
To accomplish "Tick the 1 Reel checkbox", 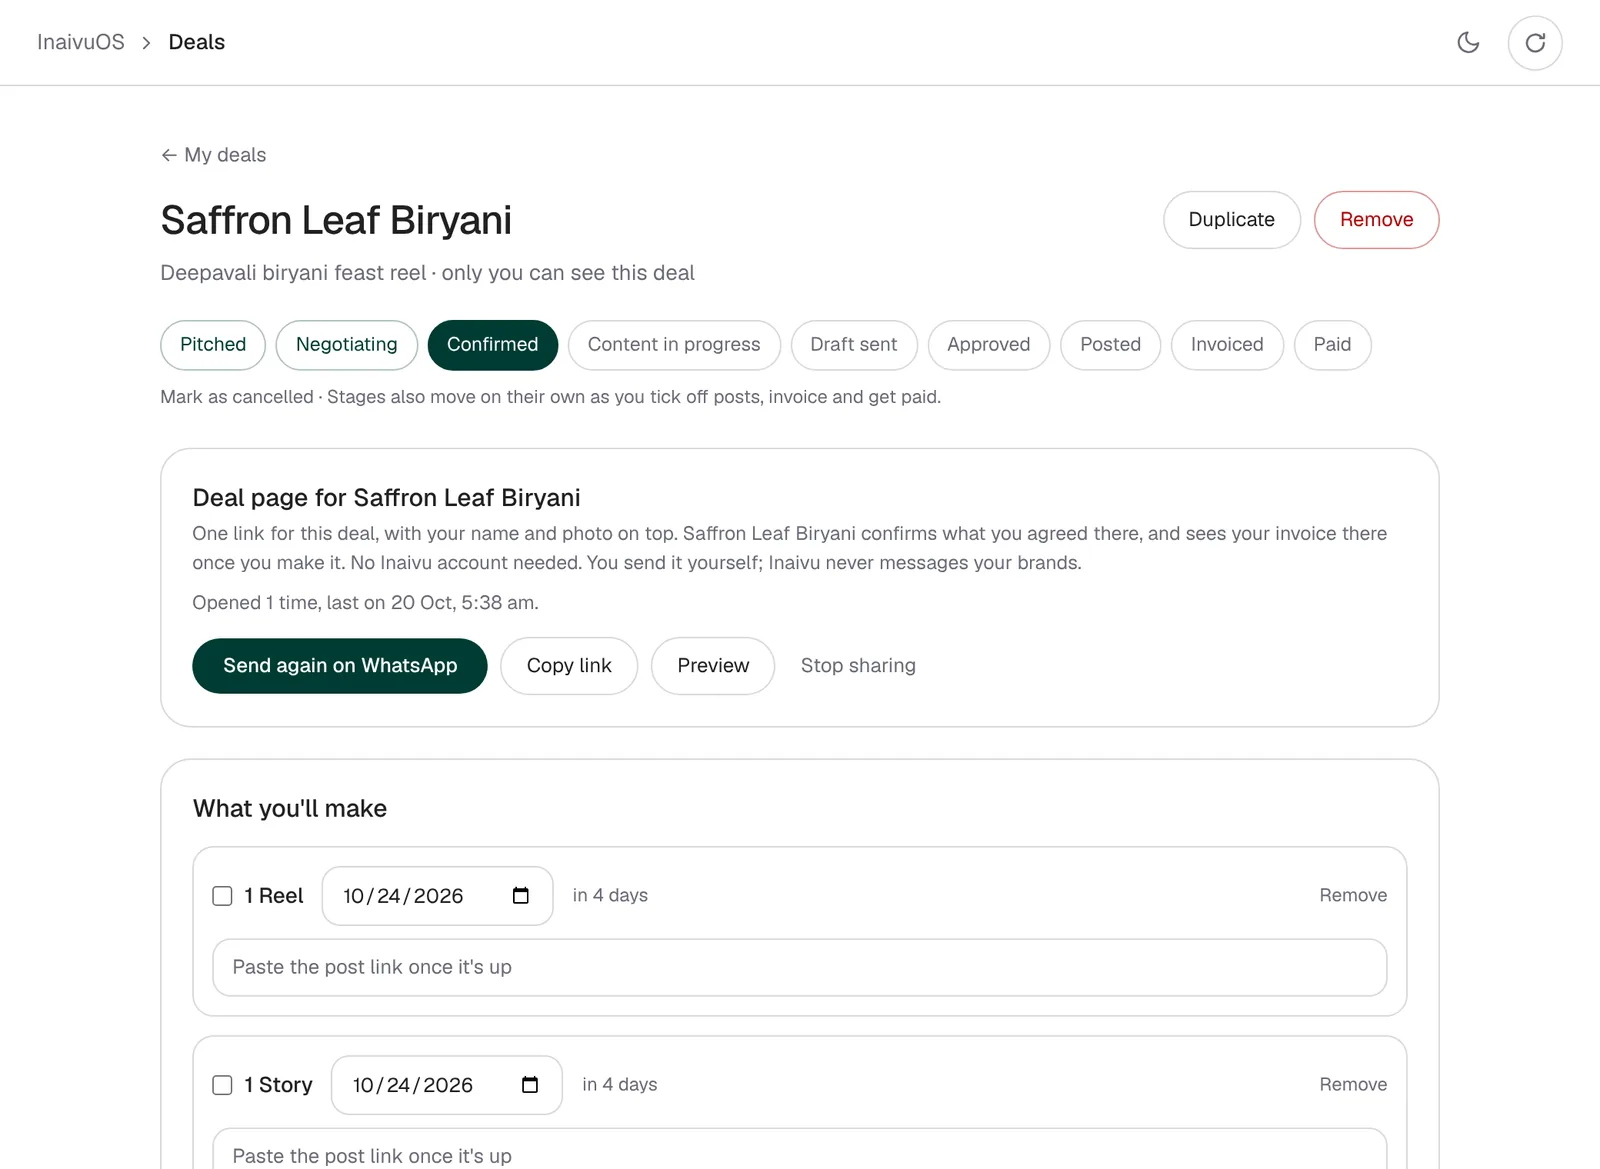I will [x=222, y=895].
